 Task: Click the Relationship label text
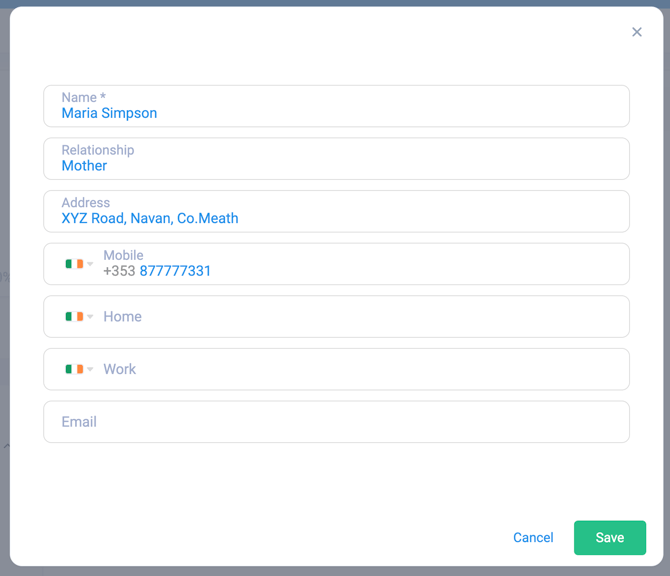[x=98, y=150]
